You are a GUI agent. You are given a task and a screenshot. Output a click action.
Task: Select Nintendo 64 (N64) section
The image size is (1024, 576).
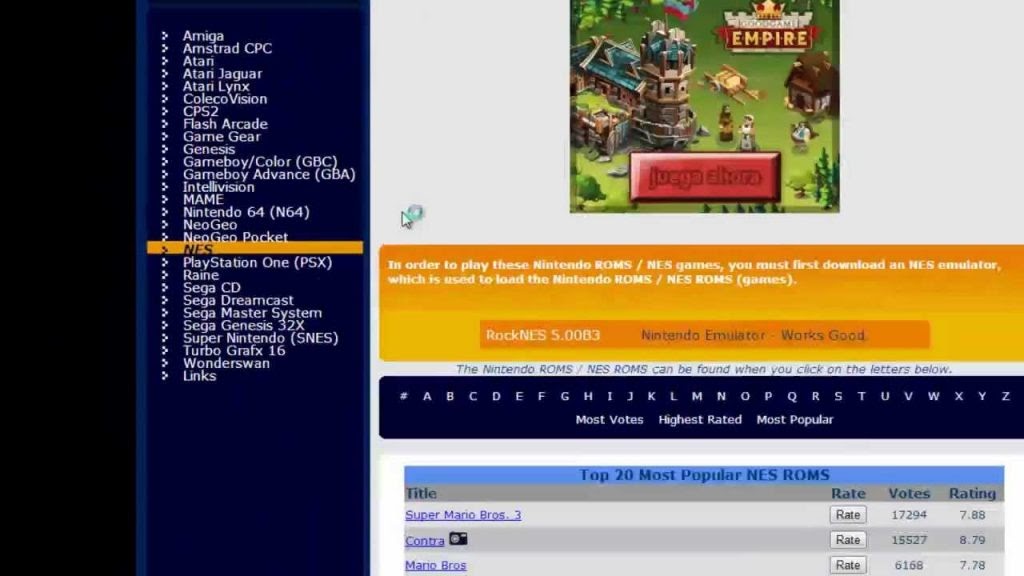coord(246,212)
